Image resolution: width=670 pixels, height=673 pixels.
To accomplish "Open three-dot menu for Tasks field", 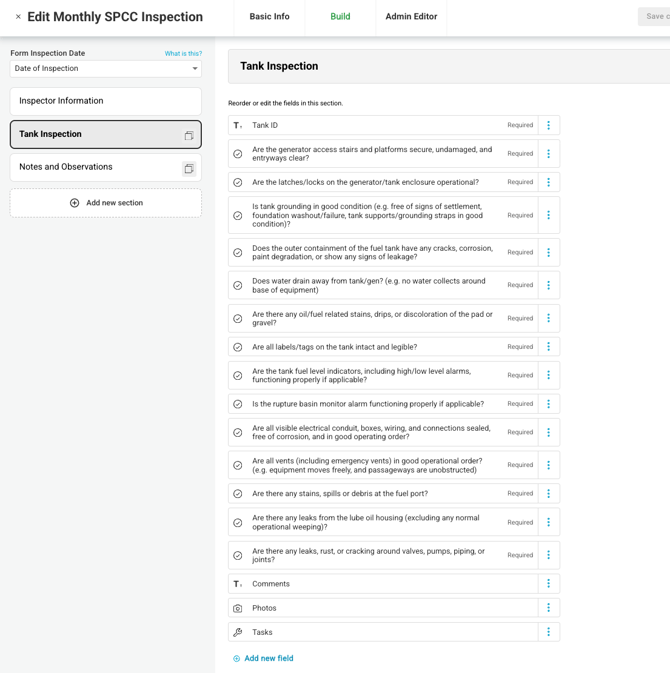I will (x=548, y=632).
